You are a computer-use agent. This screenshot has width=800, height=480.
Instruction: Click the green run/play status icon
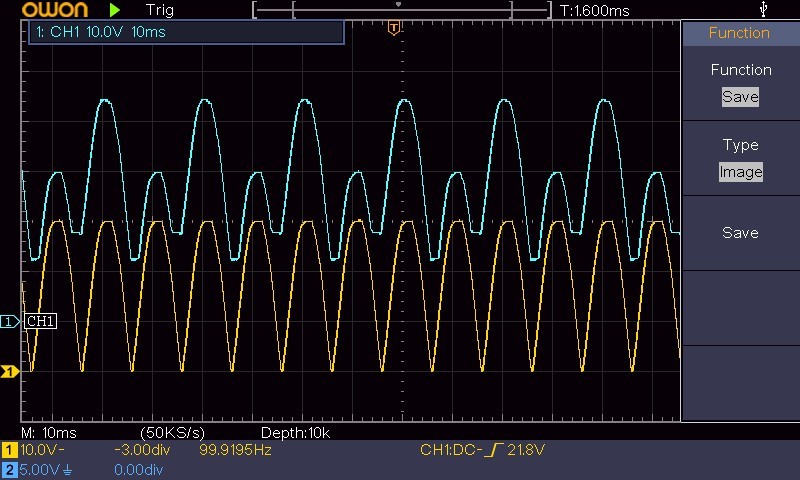point(115,10)
